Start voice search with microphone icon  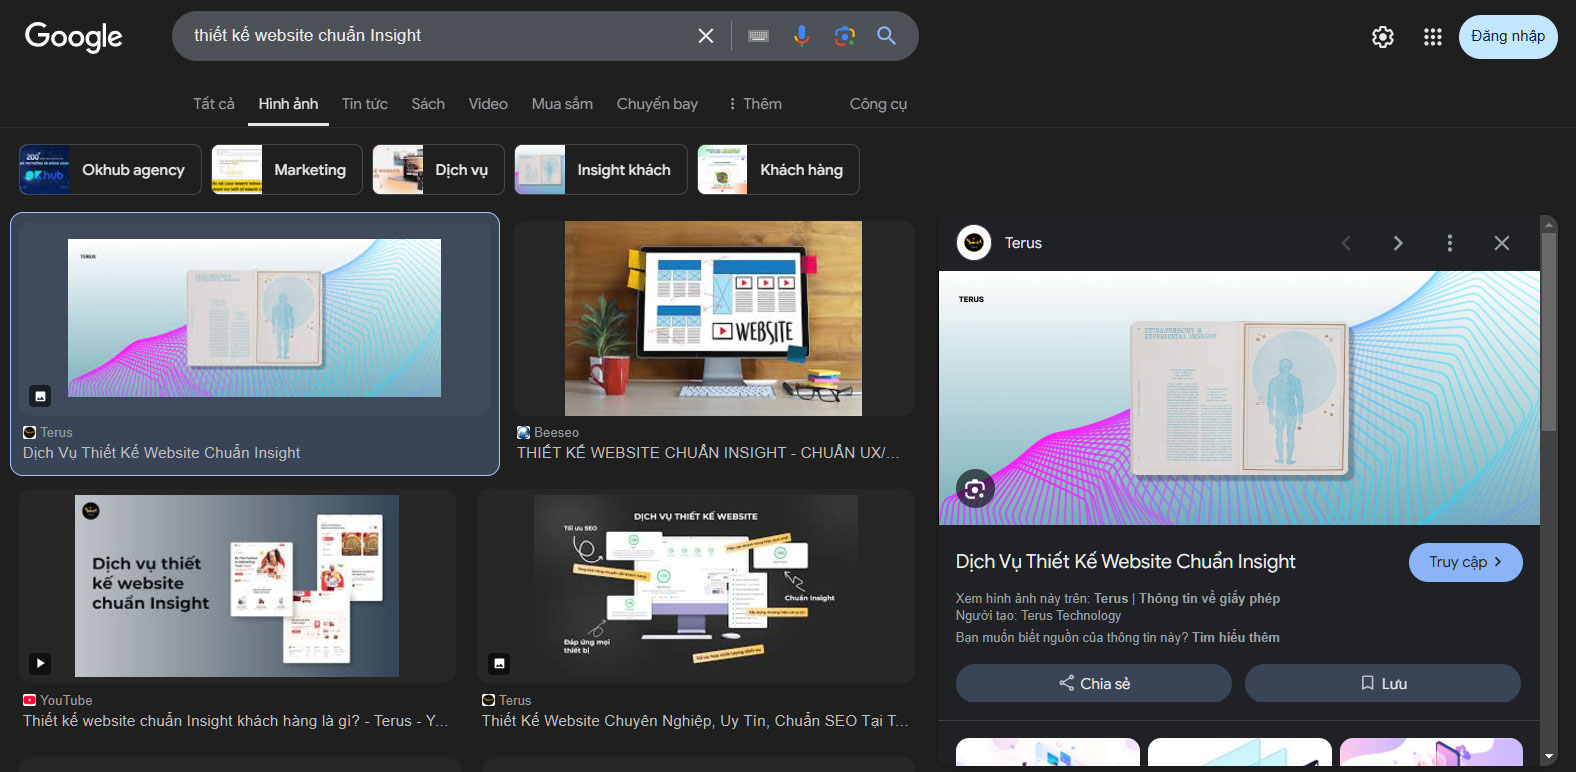coord(801,36)
